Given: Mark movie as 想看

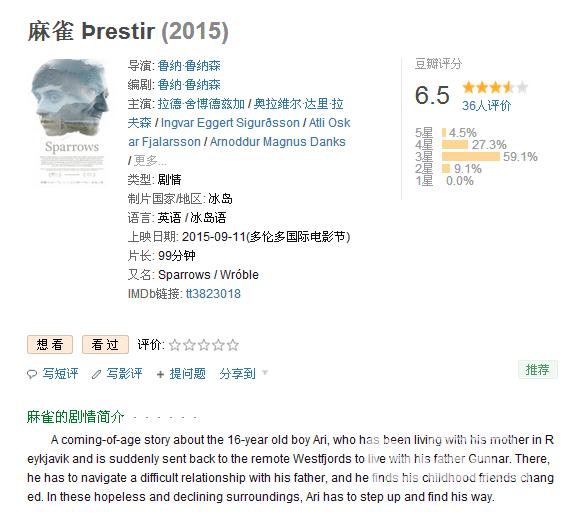Looking at the screenshot, I should [x=50, y=345].
